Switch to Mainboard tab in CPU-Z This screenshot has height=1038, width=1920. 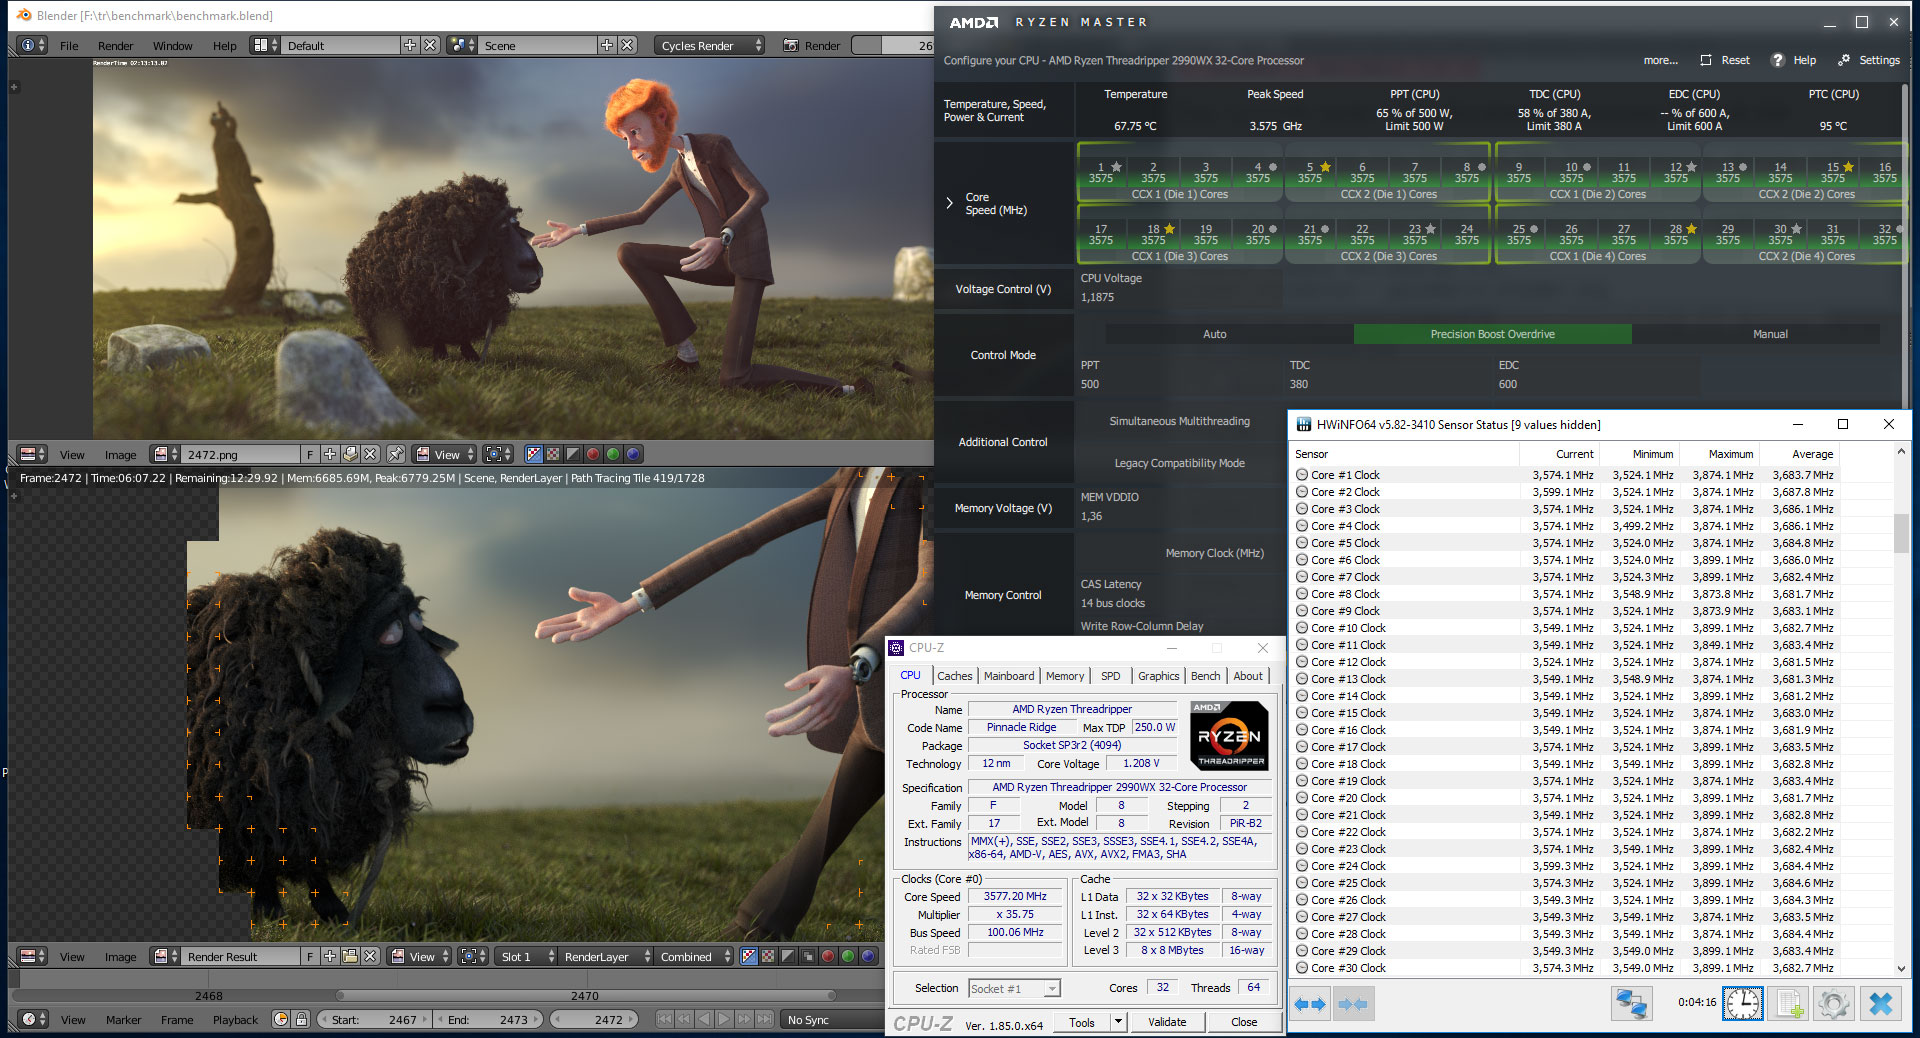point(1009,676)
